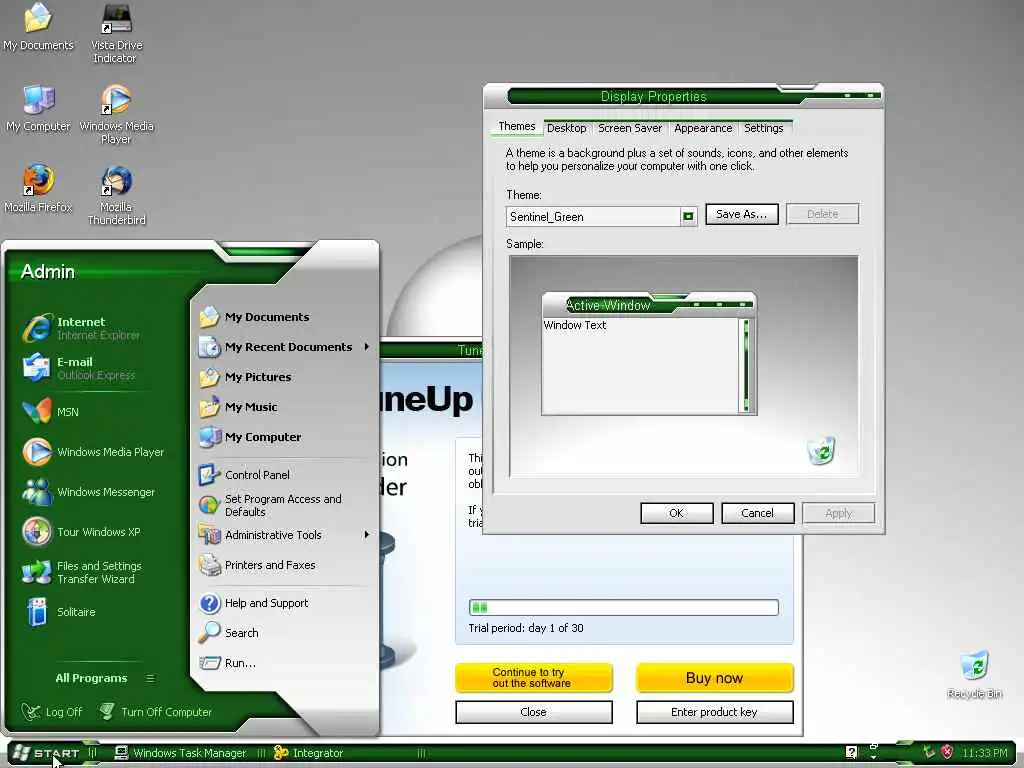1024x768 pixels.
Task: Cancel the Display Properties dialog
Action: (x=758, y=513)
